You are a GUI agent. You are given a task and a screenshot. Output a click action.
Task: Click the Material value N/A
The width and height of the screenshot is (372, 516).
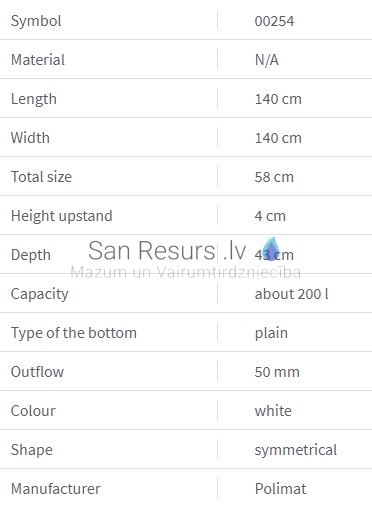click(x=266, y=60)
